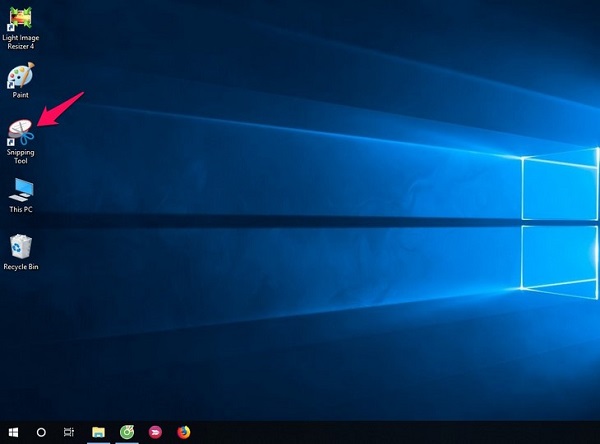Click the "Recycle Bin" text label
Image resolution: width=600 pixels, height=444 pixels.
point(20,267)
